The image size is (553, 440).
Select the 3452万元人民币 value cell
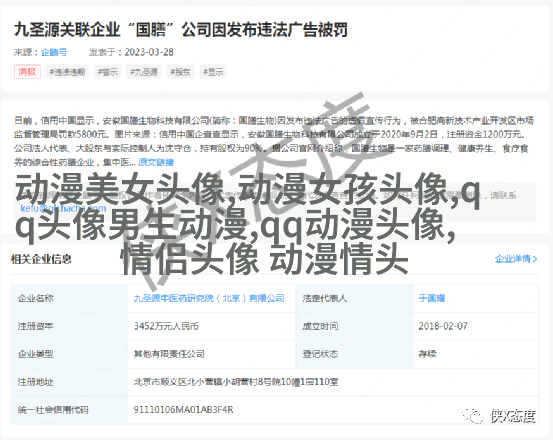pos(211,326)
